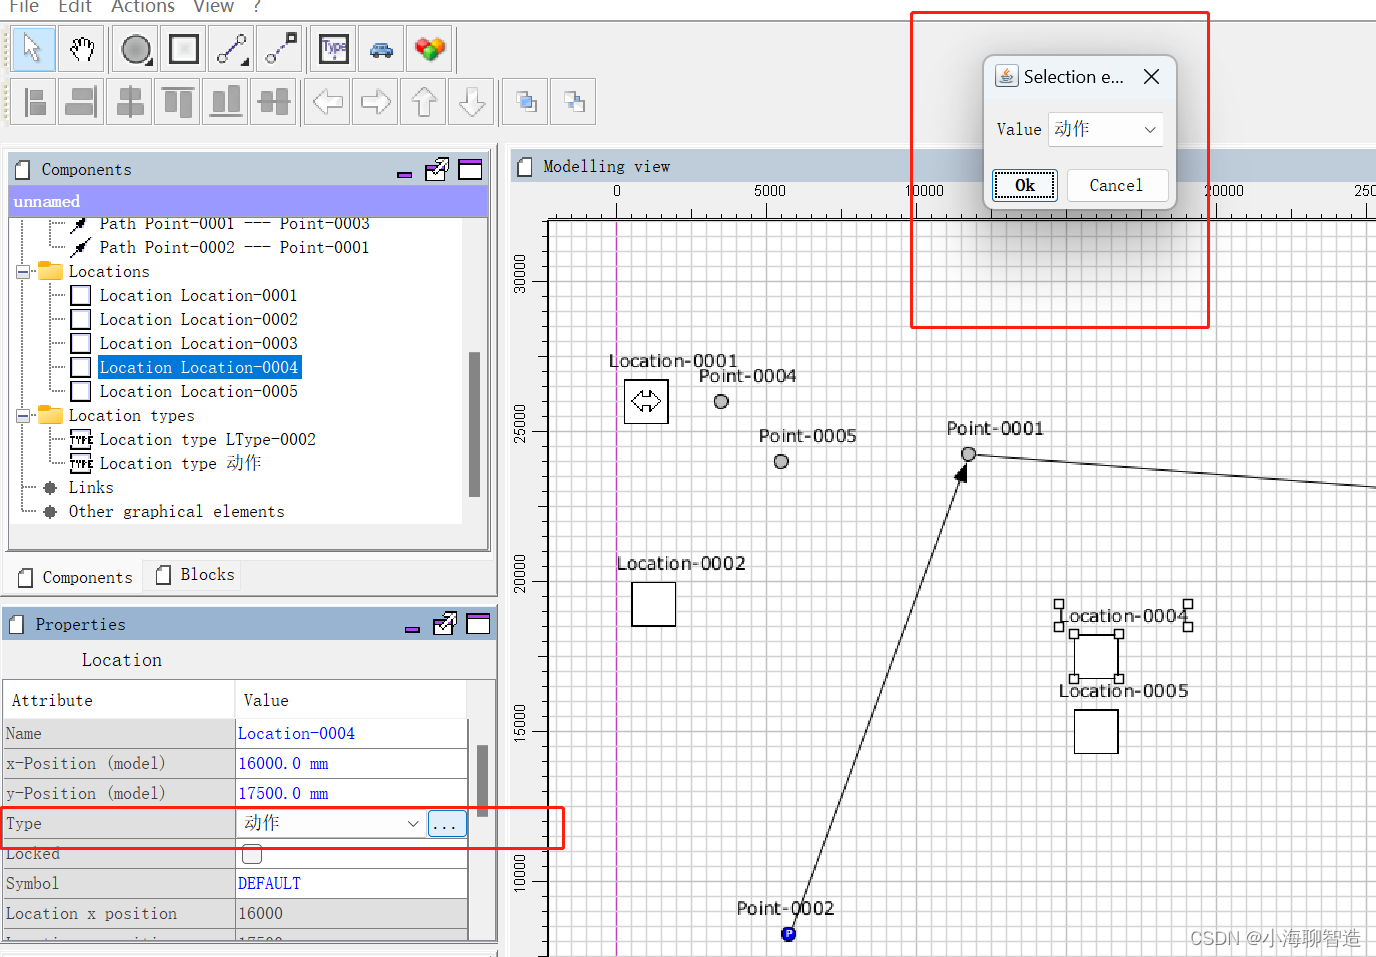The height and width of the screenshot is (957, 1376).
Task: Select the path drawing tool
Action: click(233, 49)
